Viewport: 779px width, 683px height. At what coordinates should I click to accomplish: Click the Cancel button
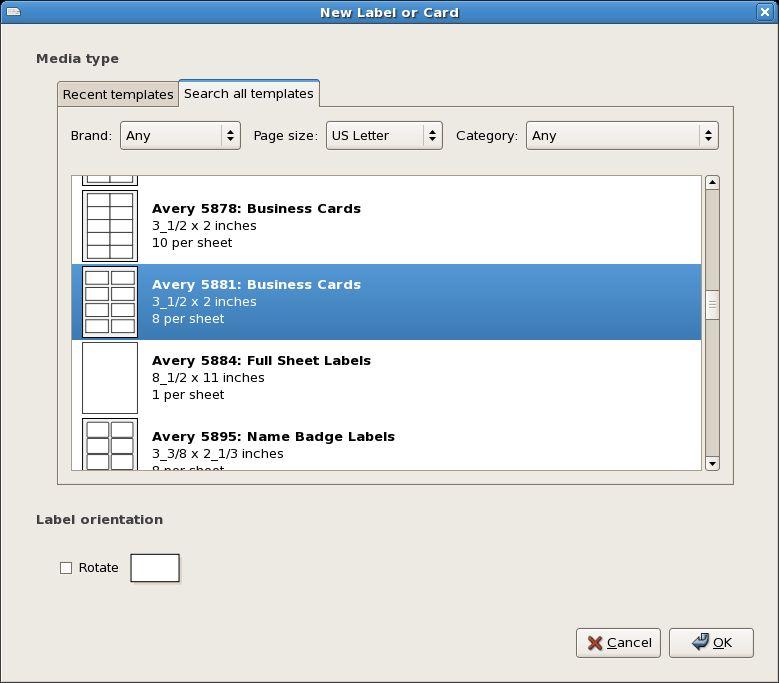(618, 643)
